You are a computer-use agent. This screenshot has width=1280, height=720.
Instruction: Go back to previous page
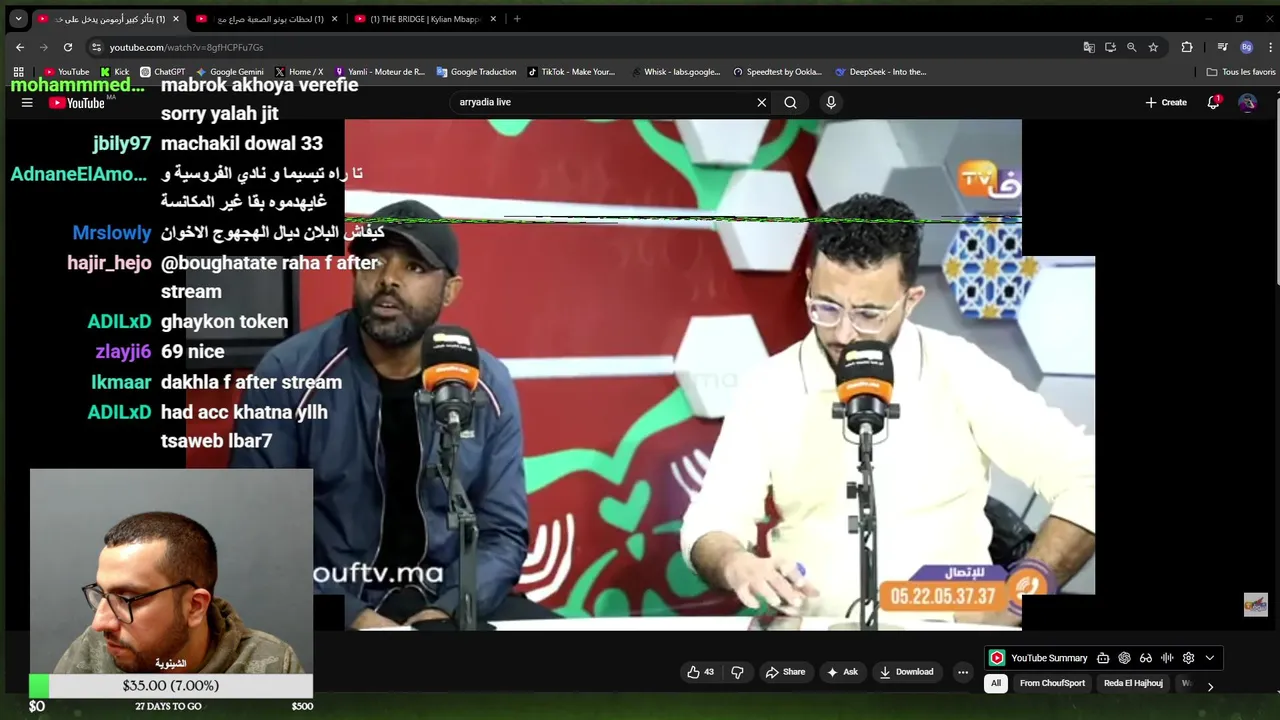[20, 47]
